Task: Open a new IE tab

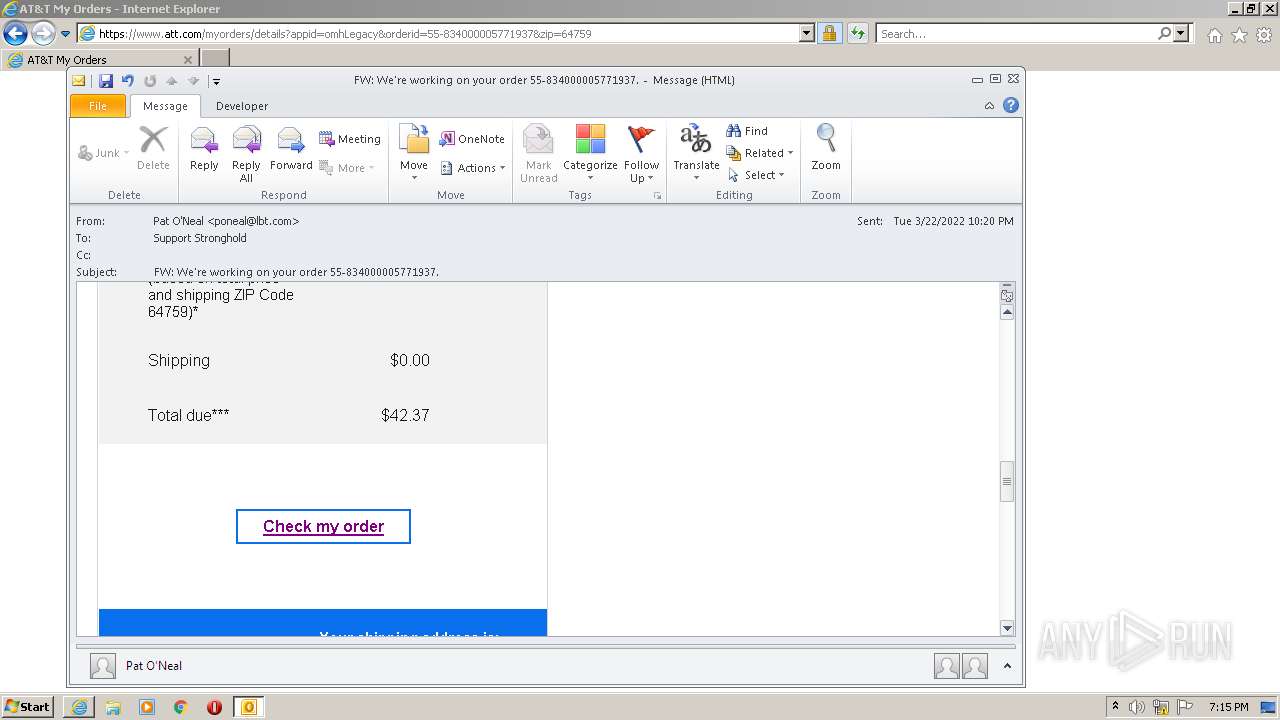Action: [x=215, y=60]
